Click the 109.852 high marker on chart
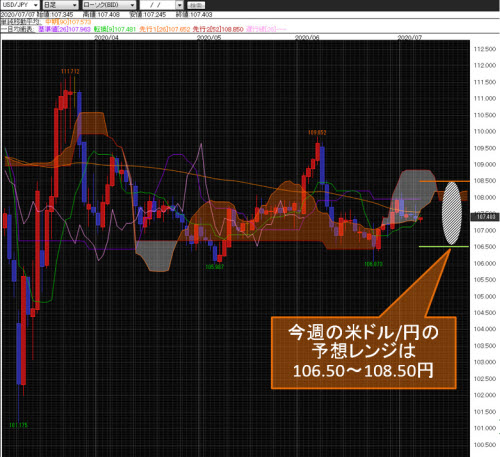500x457 pixels. click(317, 133)
